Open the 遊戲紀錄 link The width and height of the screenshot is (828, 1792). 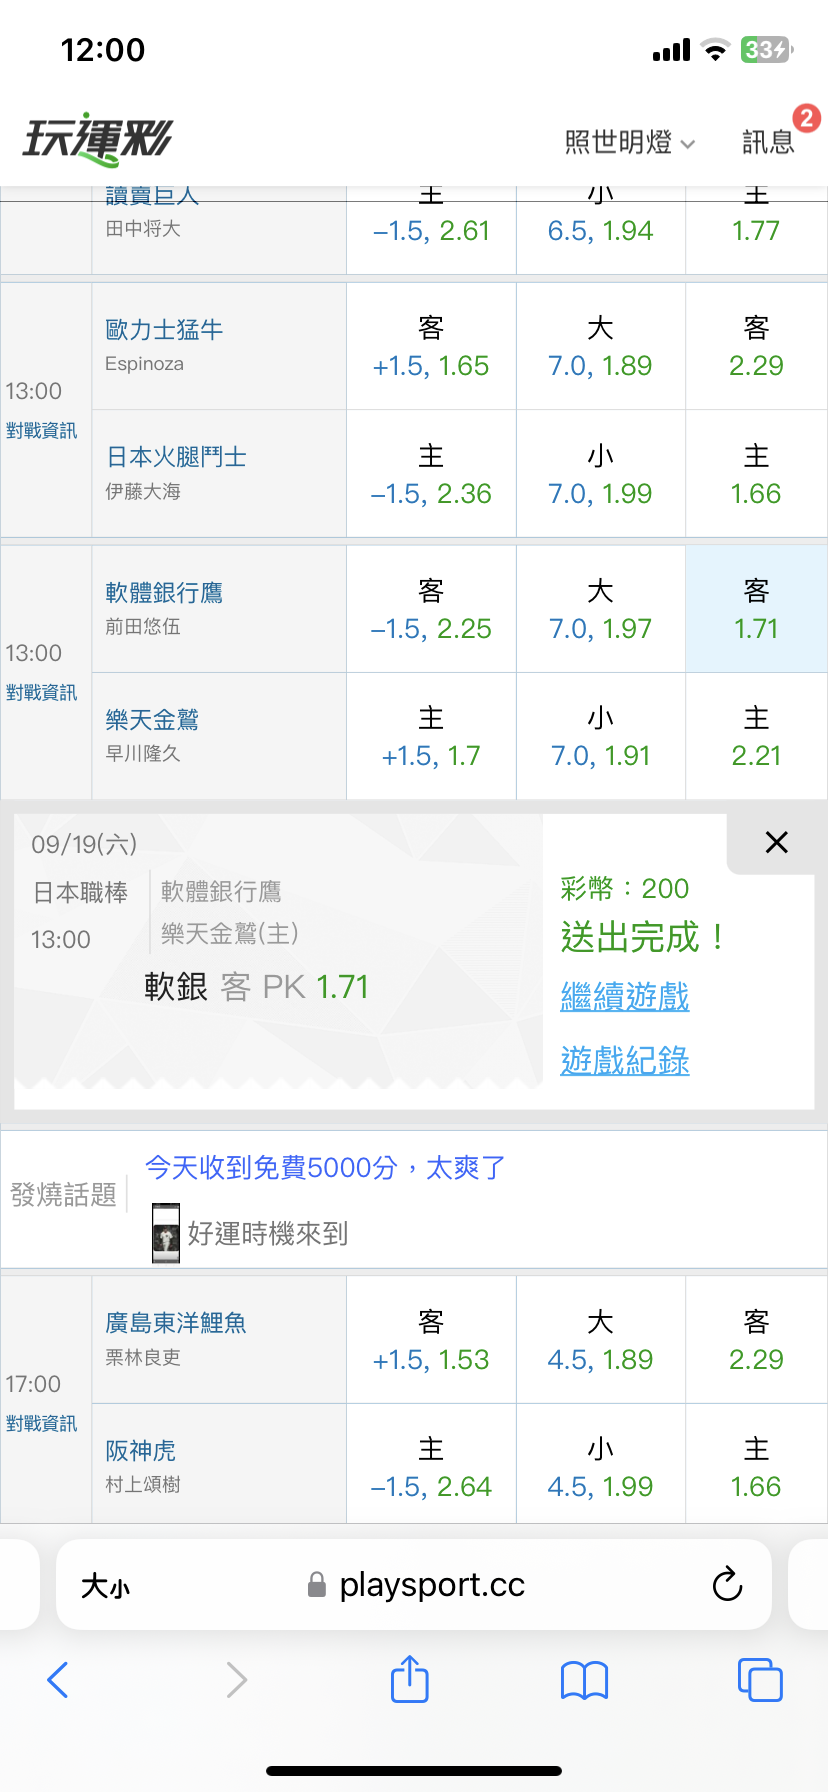625,1060
